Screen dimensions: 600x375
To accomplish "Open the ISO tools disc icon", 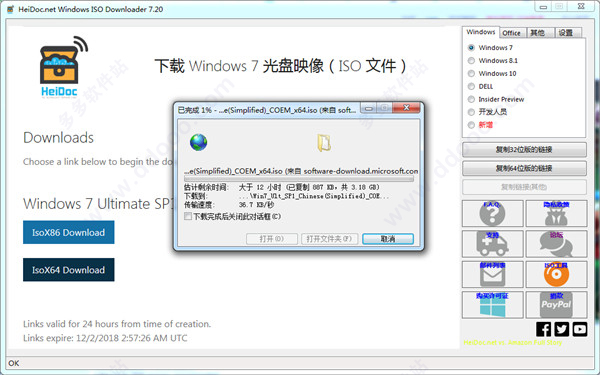I will pos(556,274).
